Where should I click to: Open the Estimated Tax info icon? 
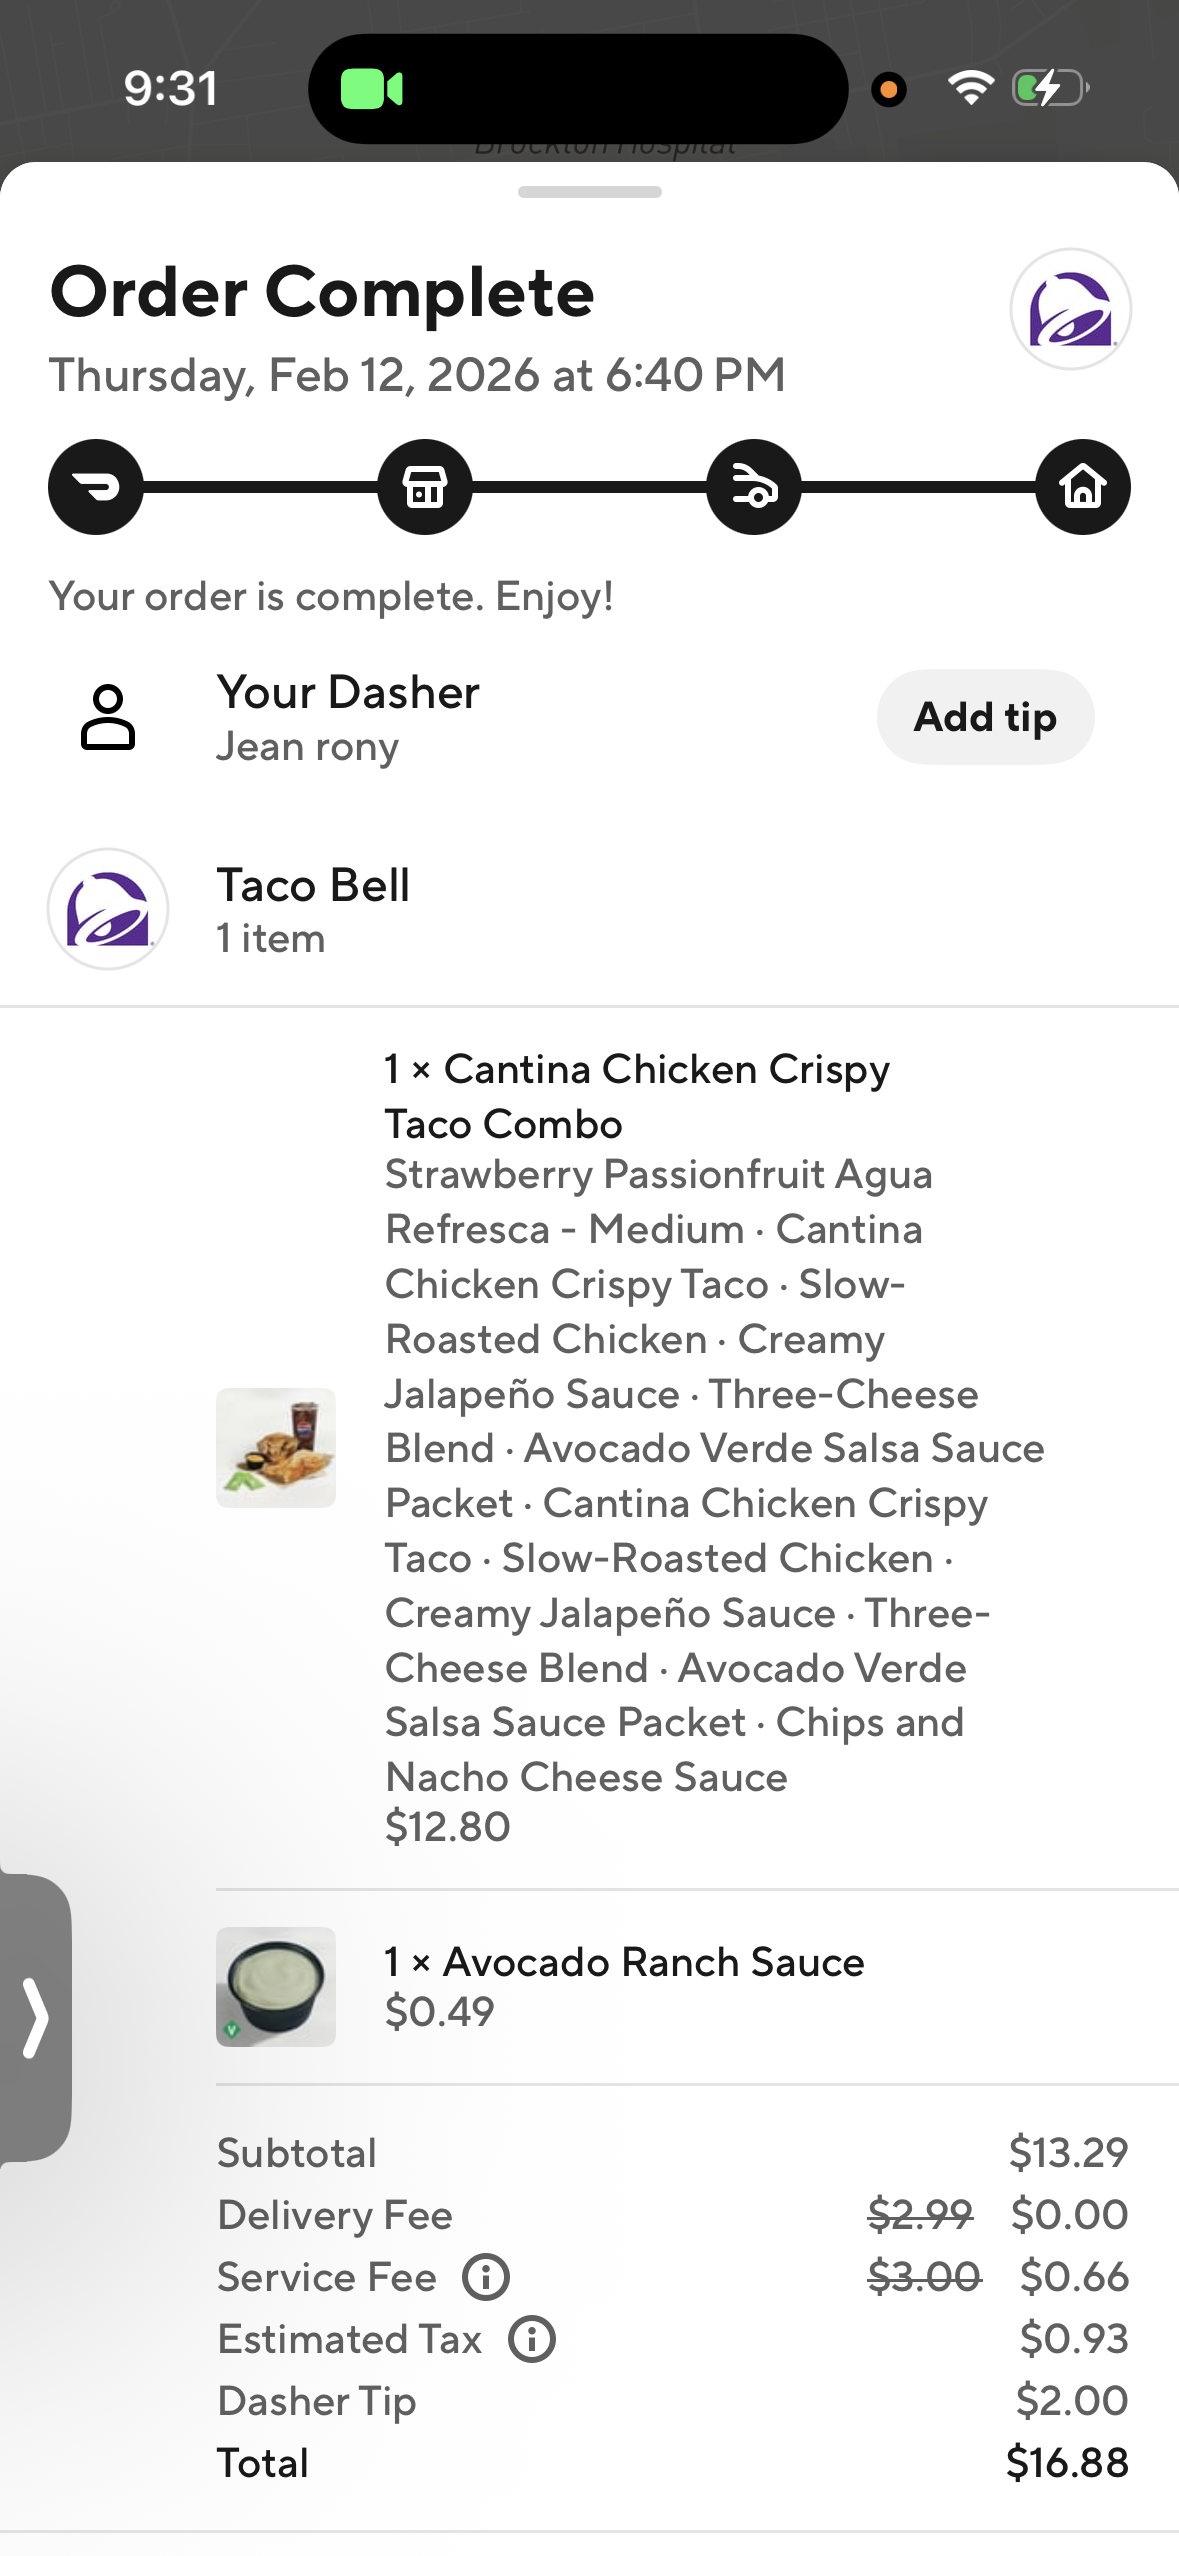(x=532, y=2339)
